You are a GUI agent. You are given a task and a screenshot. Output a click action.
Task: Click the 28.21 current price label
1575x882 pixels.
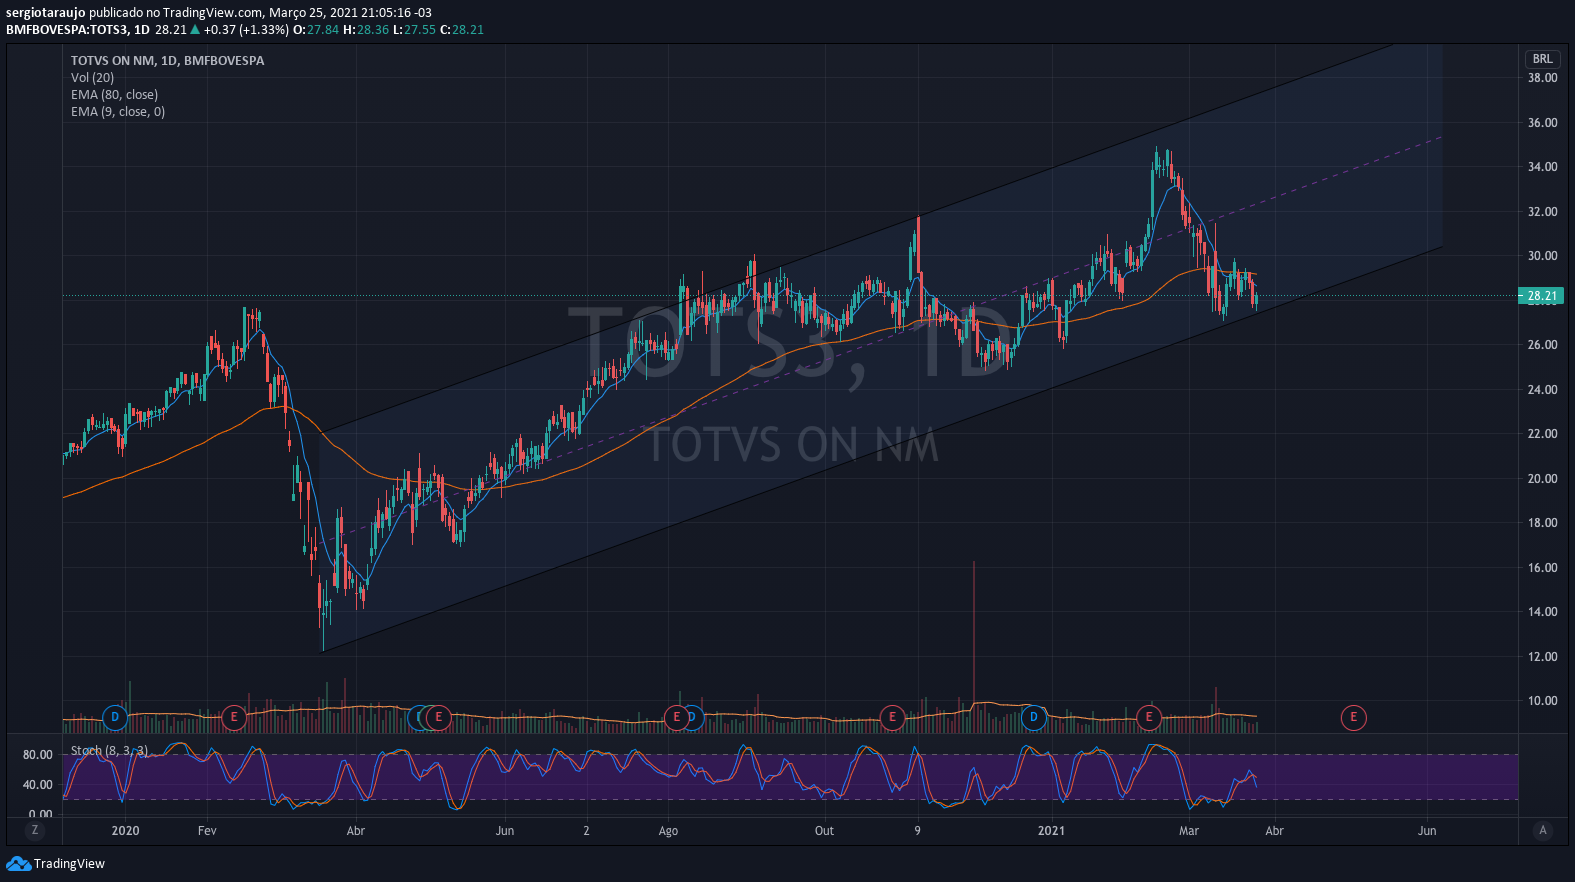pos(1541,295)
